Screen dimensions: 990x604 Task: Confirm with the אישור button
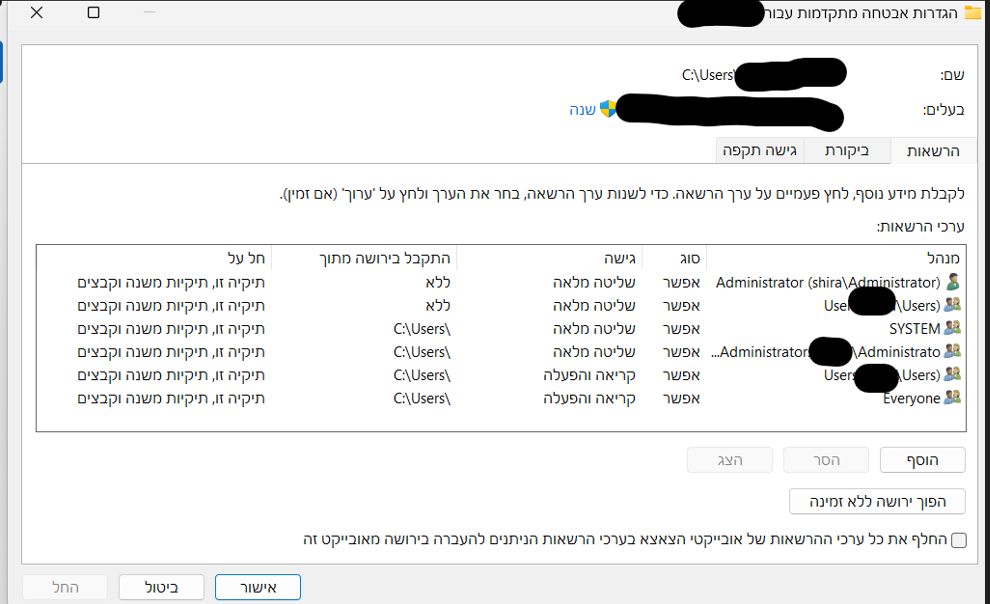click(258, 588)
